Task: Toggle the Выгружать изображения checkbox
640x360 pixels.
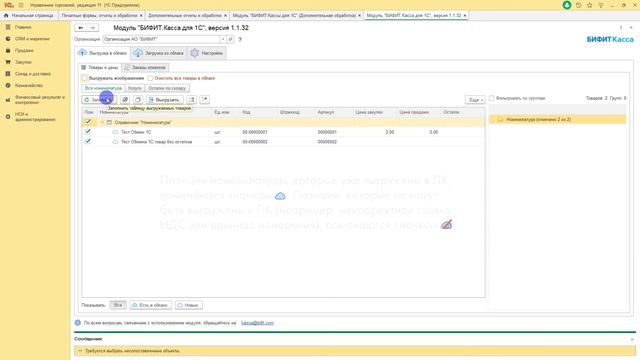Action: [85, 78]
